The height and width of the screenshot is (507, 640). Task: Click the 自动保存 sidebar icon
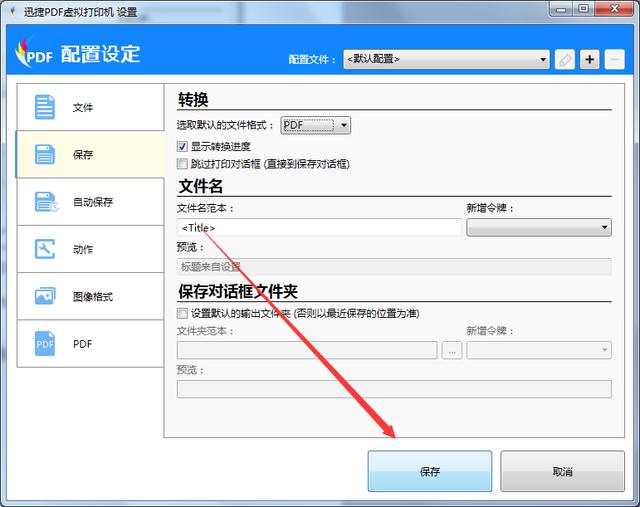pyautogui.click(x=46, y=202)
